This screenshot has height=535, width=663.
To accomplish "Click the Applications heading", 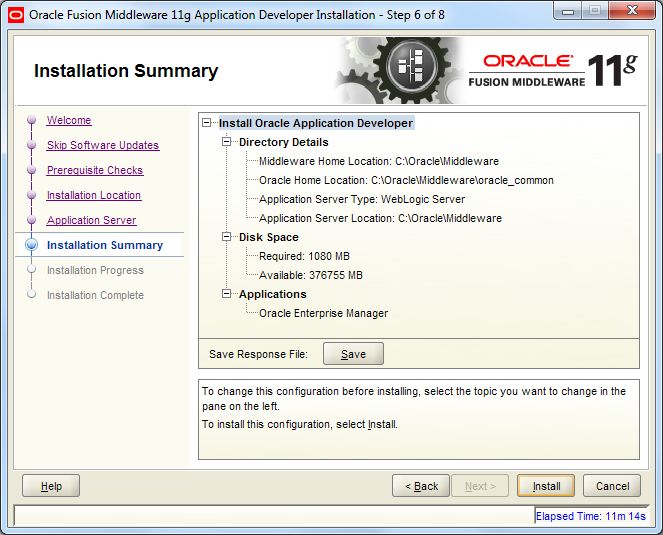I will 273,294.
